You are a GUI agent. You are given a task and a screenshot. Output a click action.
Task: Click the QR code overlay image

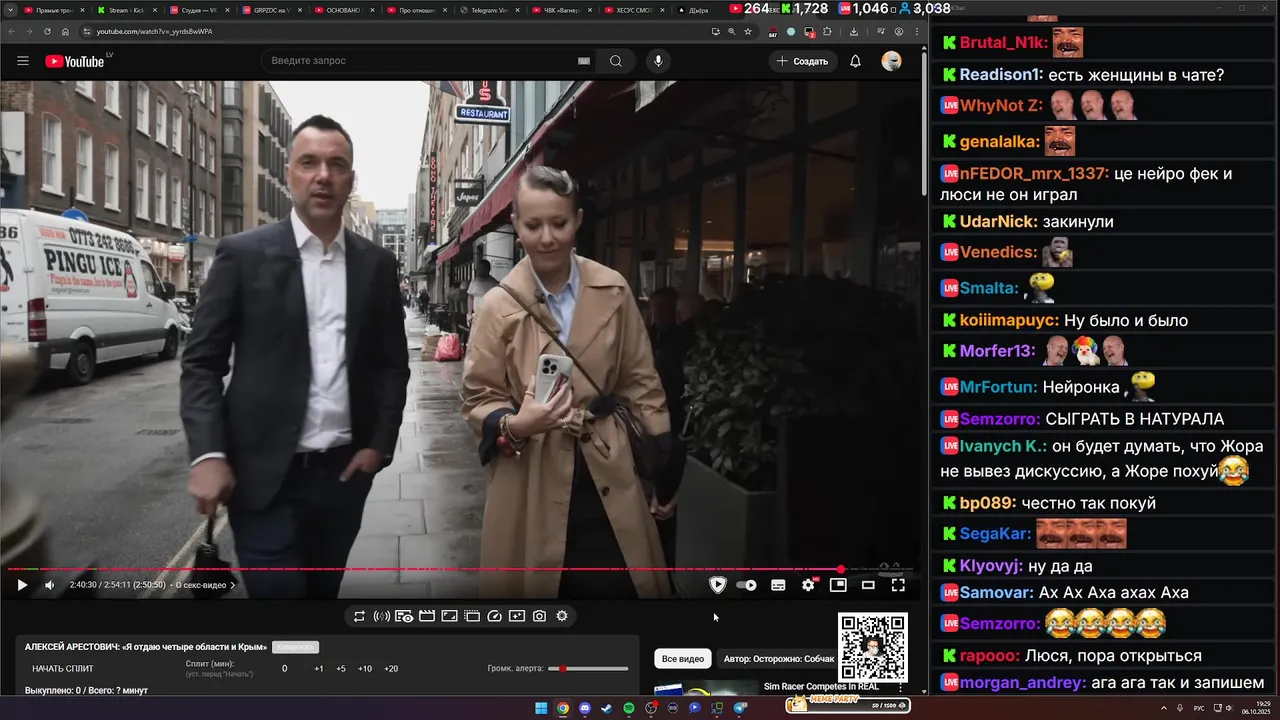coord(873,648)
